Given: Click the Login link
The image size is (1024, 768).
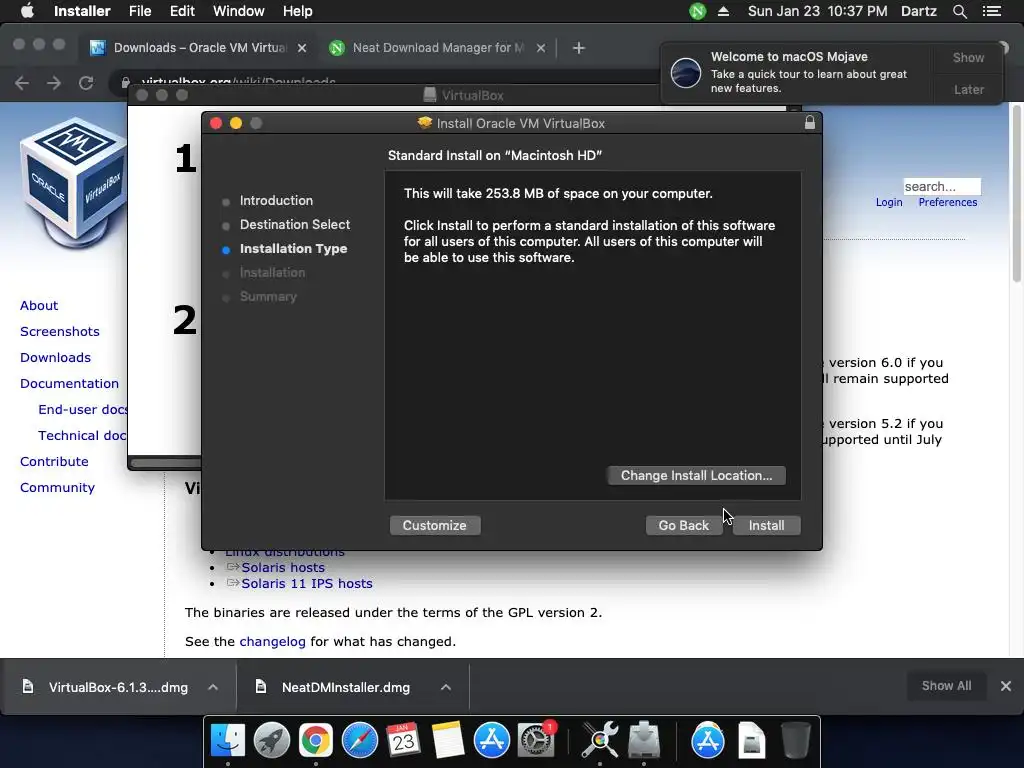Looking at the screenshot, I should point(889,202).
